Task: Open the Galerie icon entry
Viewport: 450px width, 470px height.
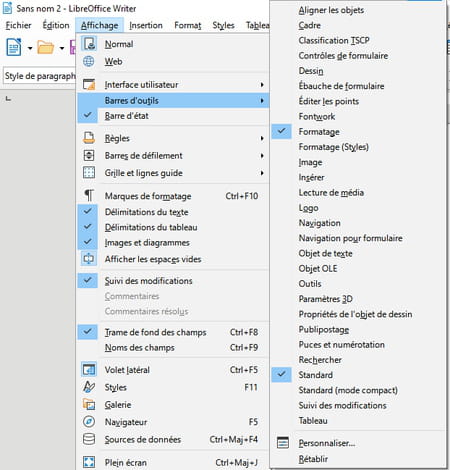Action: click(x=89, y=404)
